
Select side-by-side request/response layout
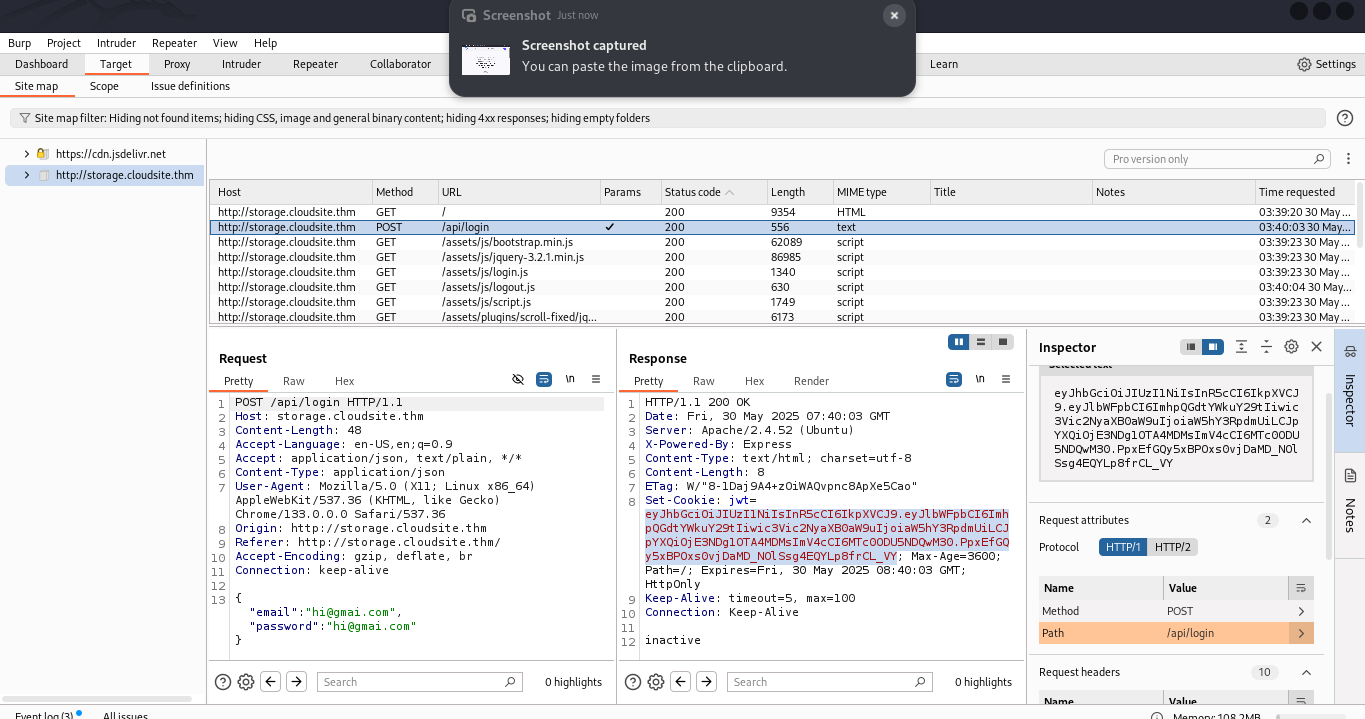(959, 342)
